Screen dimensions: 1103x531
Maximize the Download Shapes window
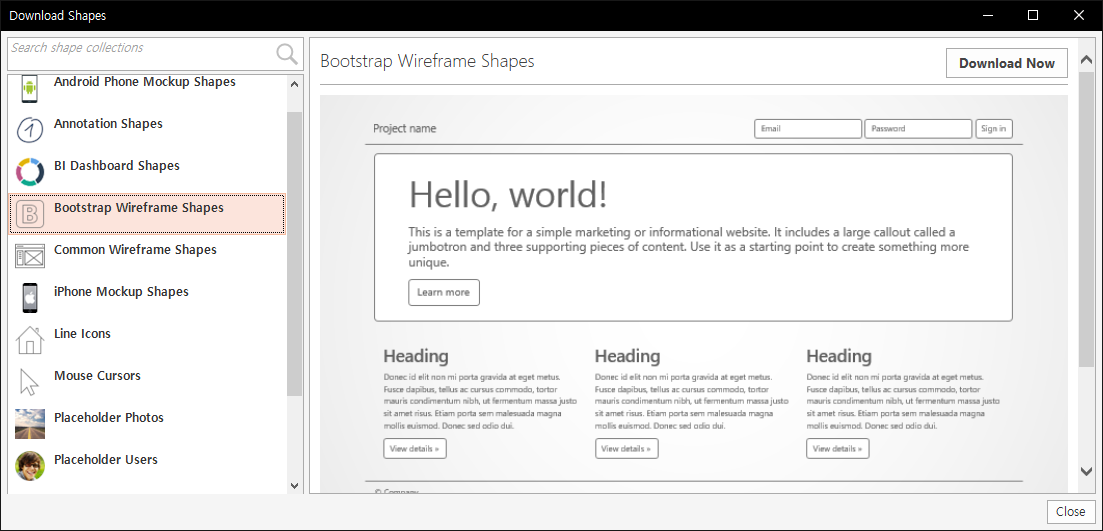point(1033,15)
